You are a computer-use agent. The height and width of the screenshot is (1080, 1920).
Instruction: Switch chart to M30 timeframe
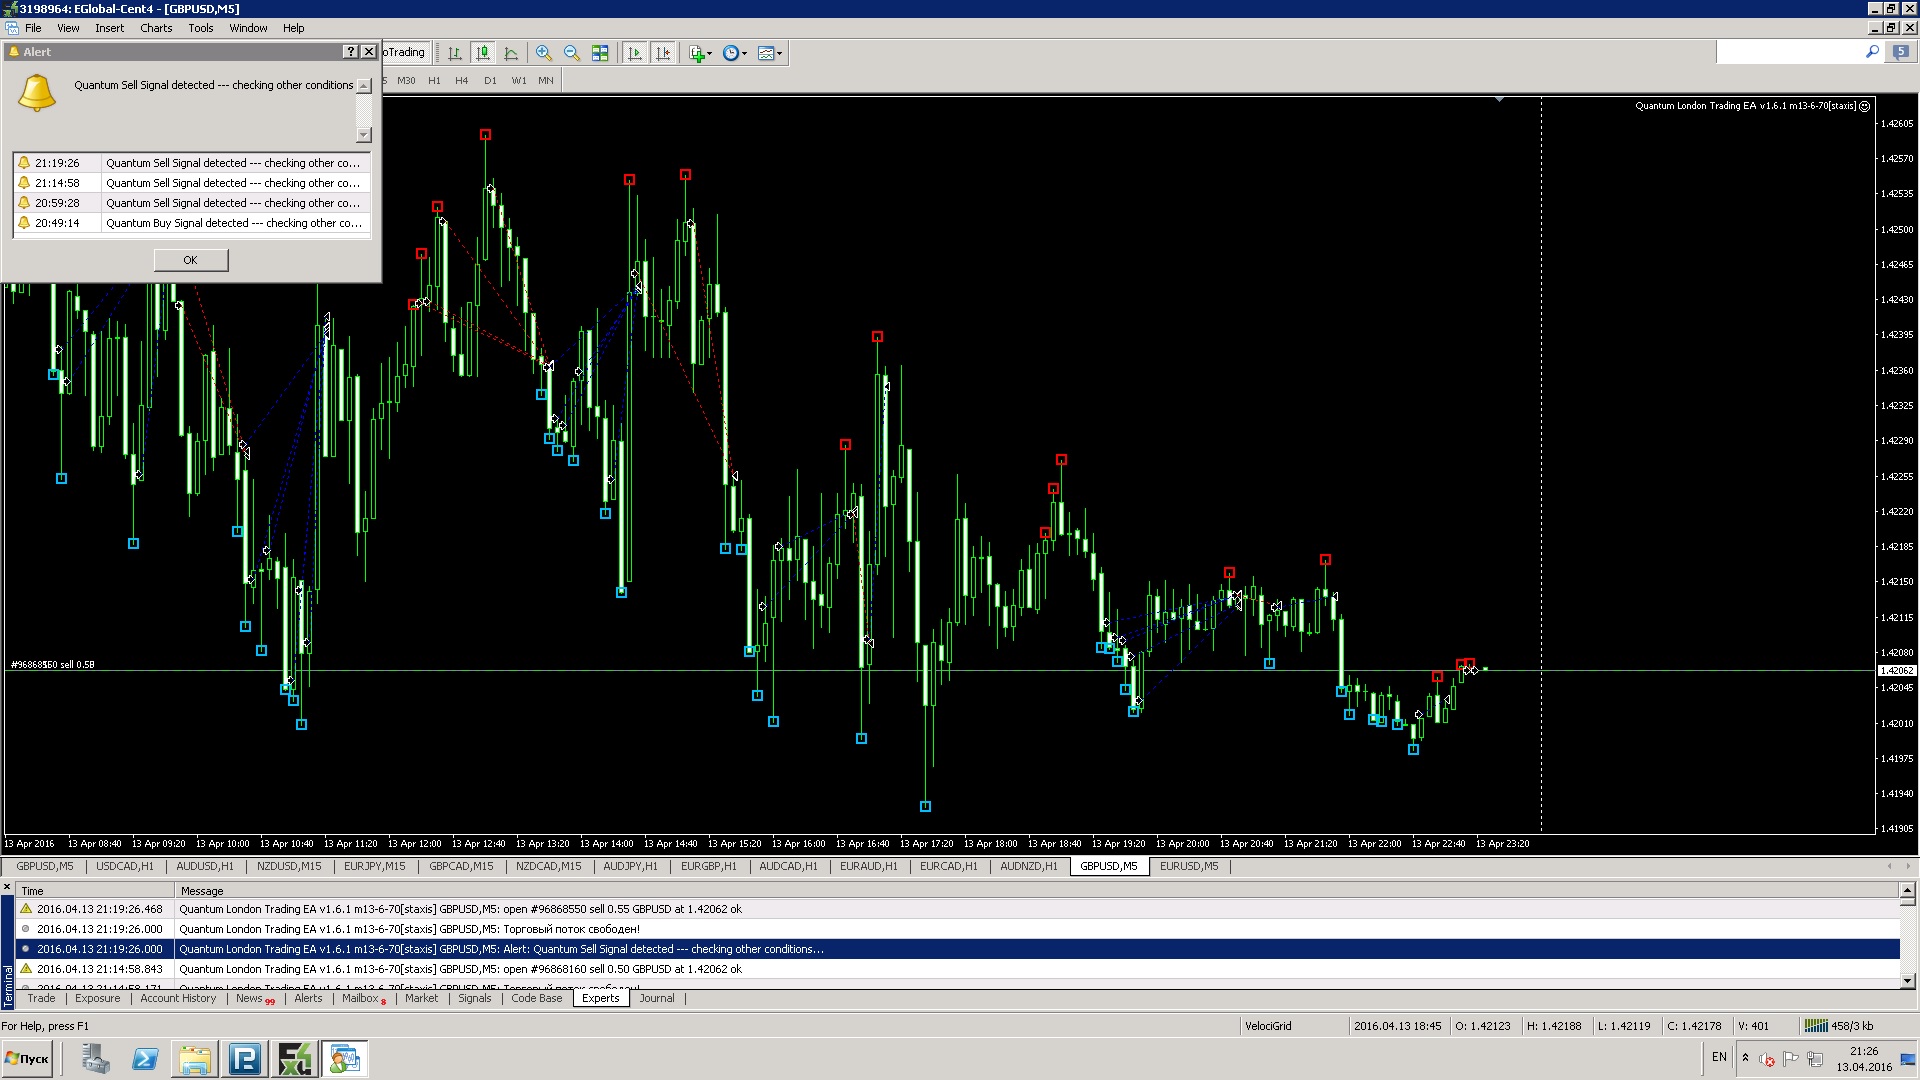point(406,81)
